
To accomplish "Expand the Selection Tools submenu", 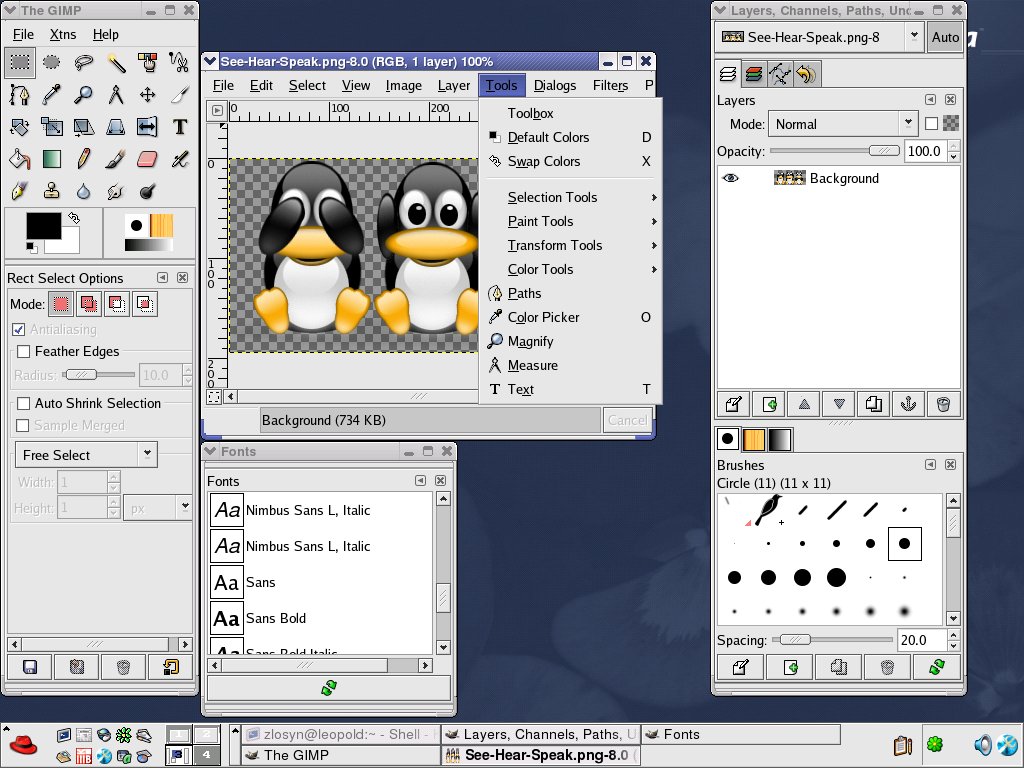I will click(x=572, y=197).
